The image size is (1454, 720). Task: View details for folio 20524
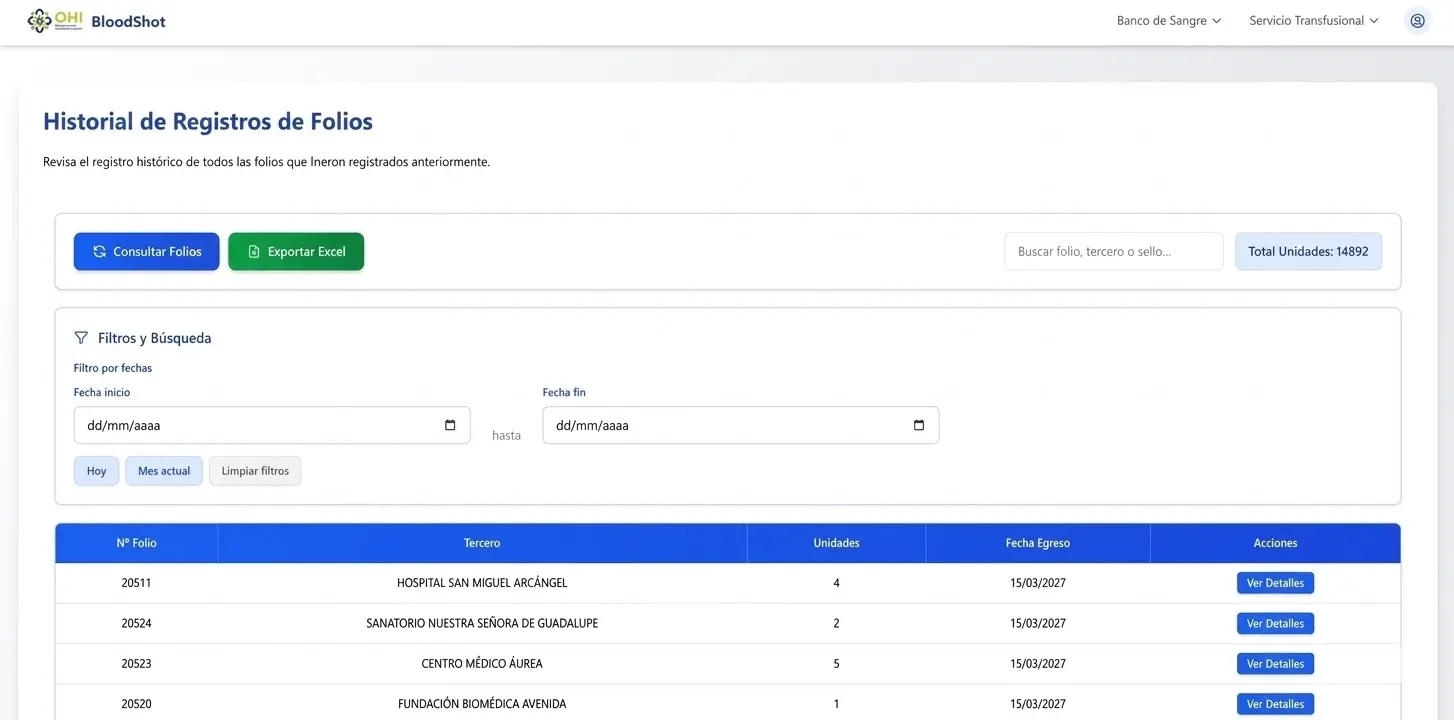pos(1275,623)
